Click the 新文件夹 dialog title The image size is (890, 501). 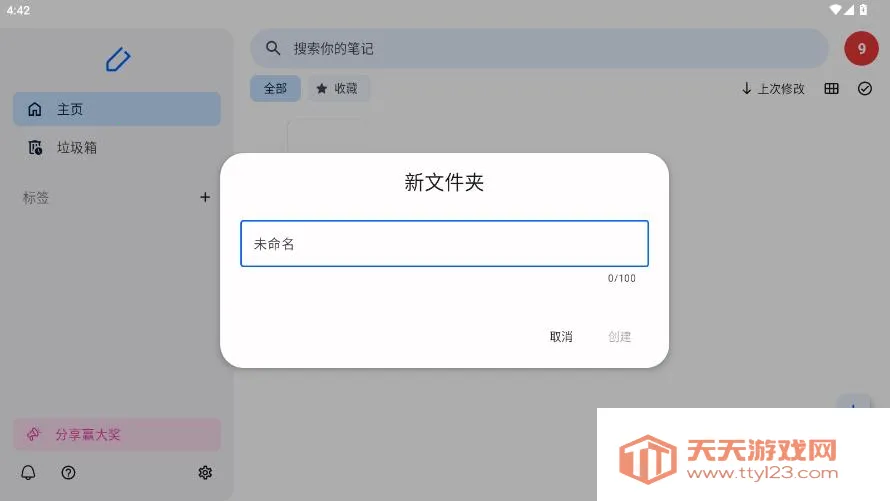pos(444,182)
